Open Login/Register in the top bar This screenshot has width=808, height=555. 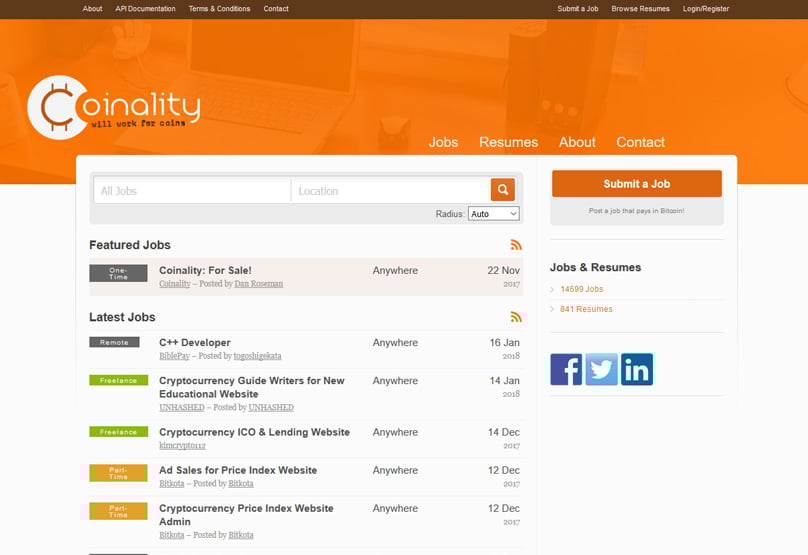(x=706, y=9)
